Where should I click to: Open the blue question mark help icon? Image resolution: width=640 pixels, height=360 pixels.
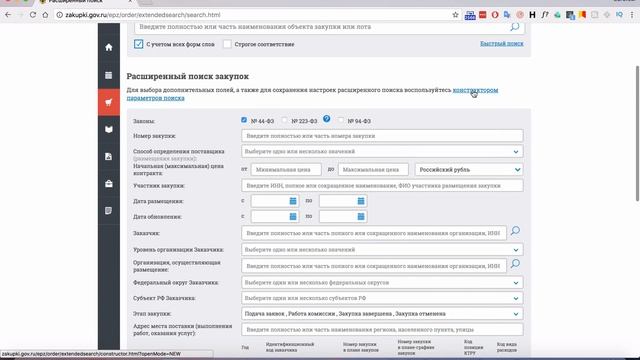point(327,119)
